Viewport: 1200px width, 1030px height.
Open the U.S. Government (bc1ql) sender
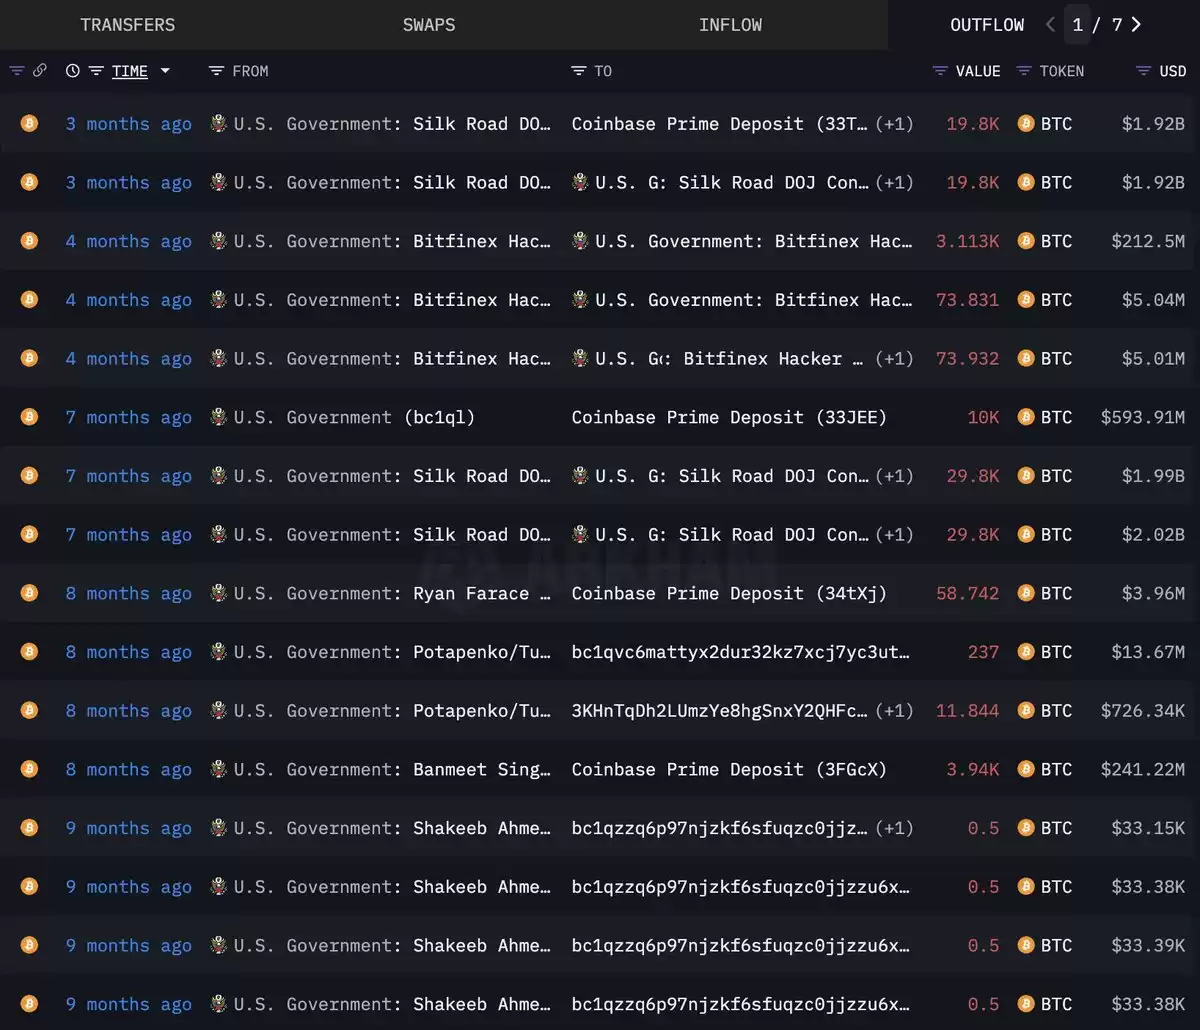pyautogui.click(x=354, y=417)
